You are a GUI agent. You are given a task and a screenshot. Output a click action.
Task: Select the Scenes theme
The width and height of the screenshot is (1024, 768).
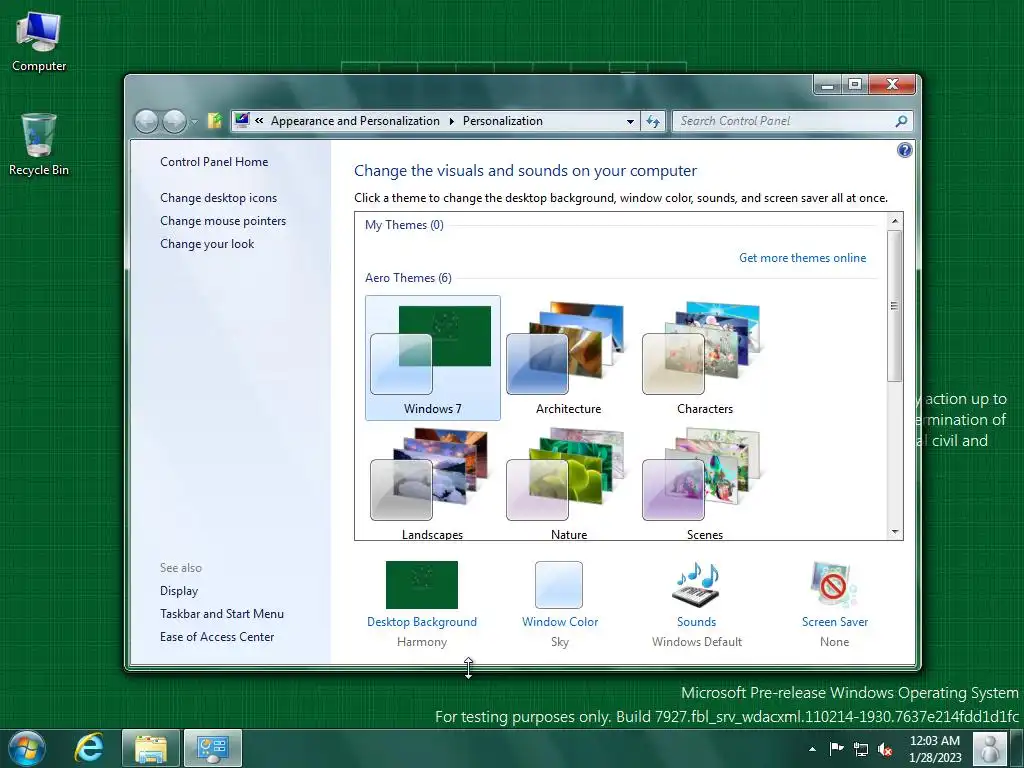(x=705, y=483)
